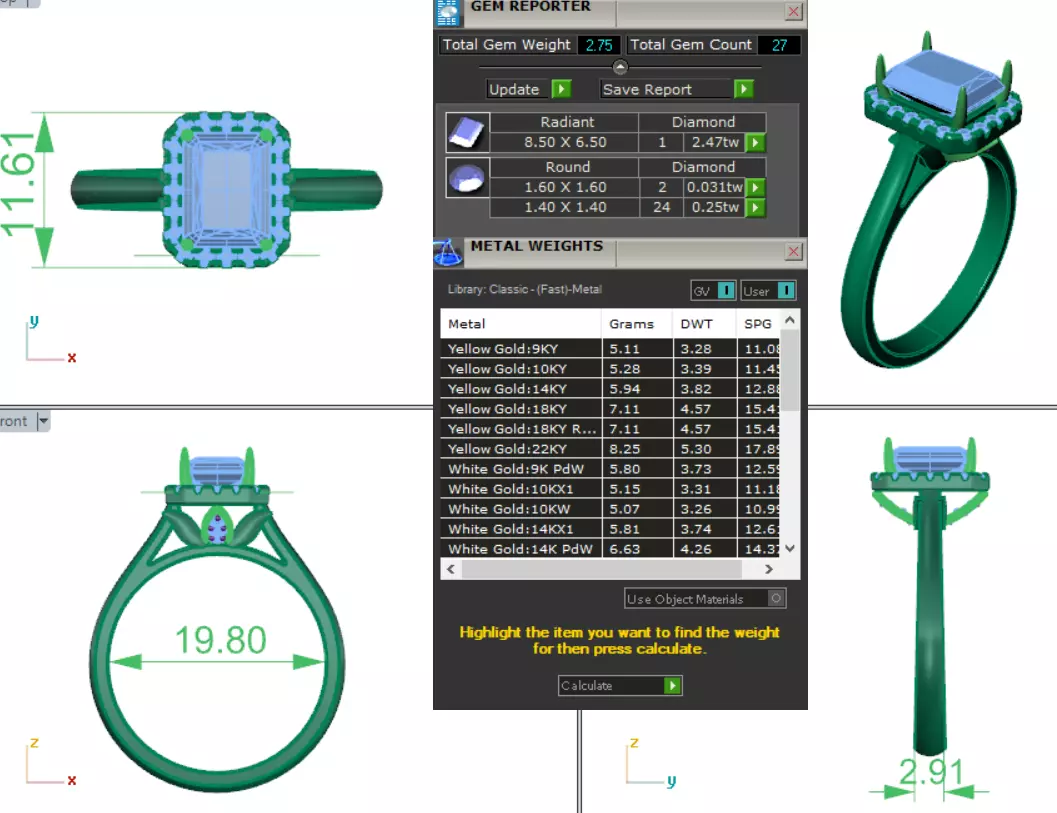Click green arrow next to 0.031tw
This screenshot has width=1057, height=813.
click(x=756, y=187)
